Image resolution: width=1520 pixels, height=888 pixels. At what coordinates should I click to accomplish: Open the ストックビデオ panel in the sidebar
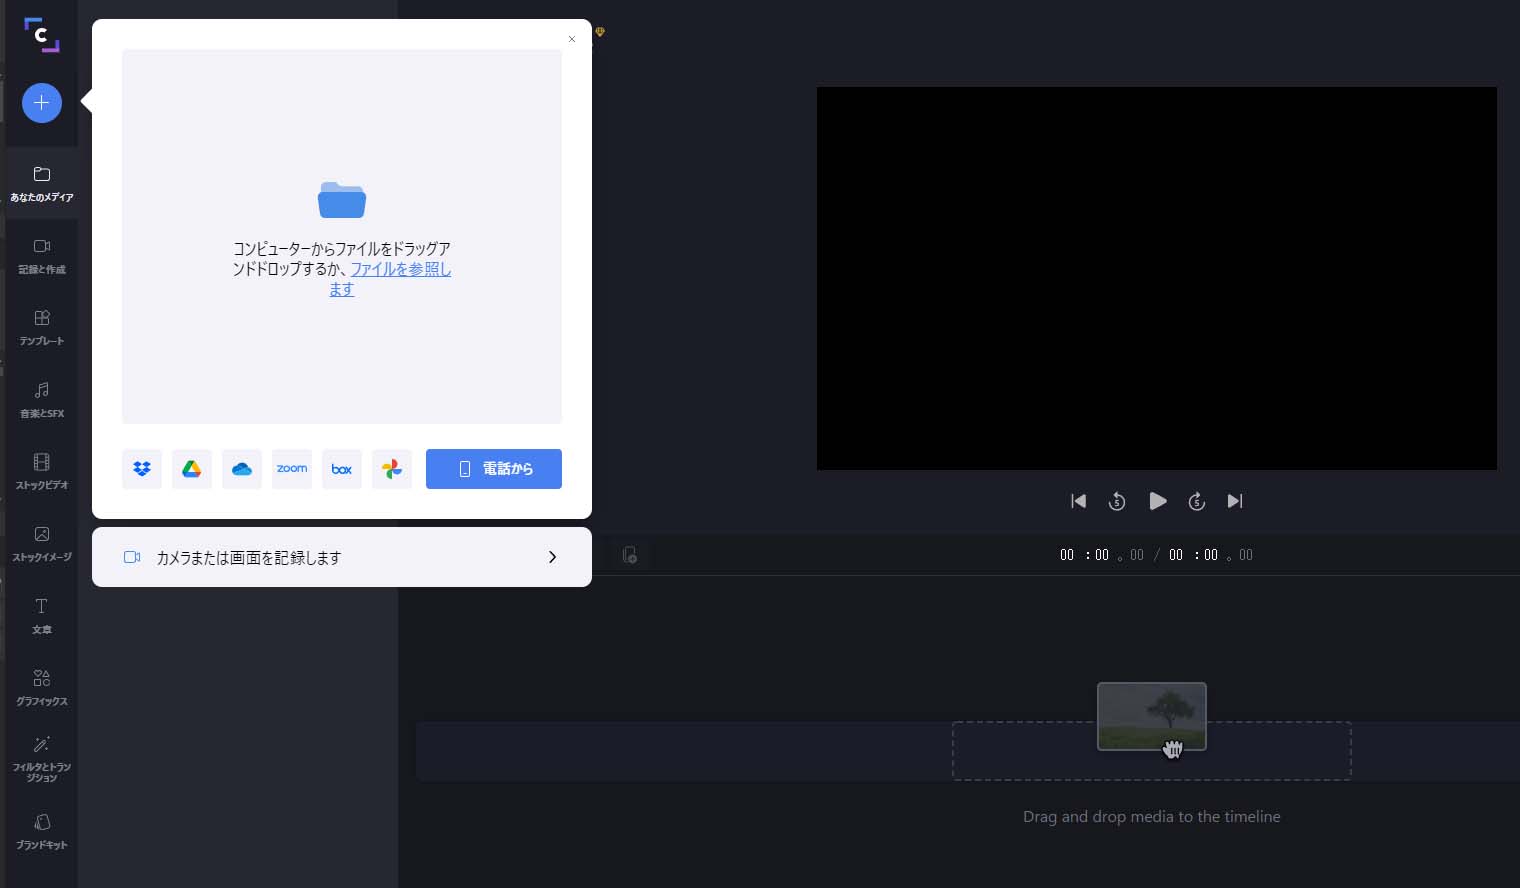point(41,472)
